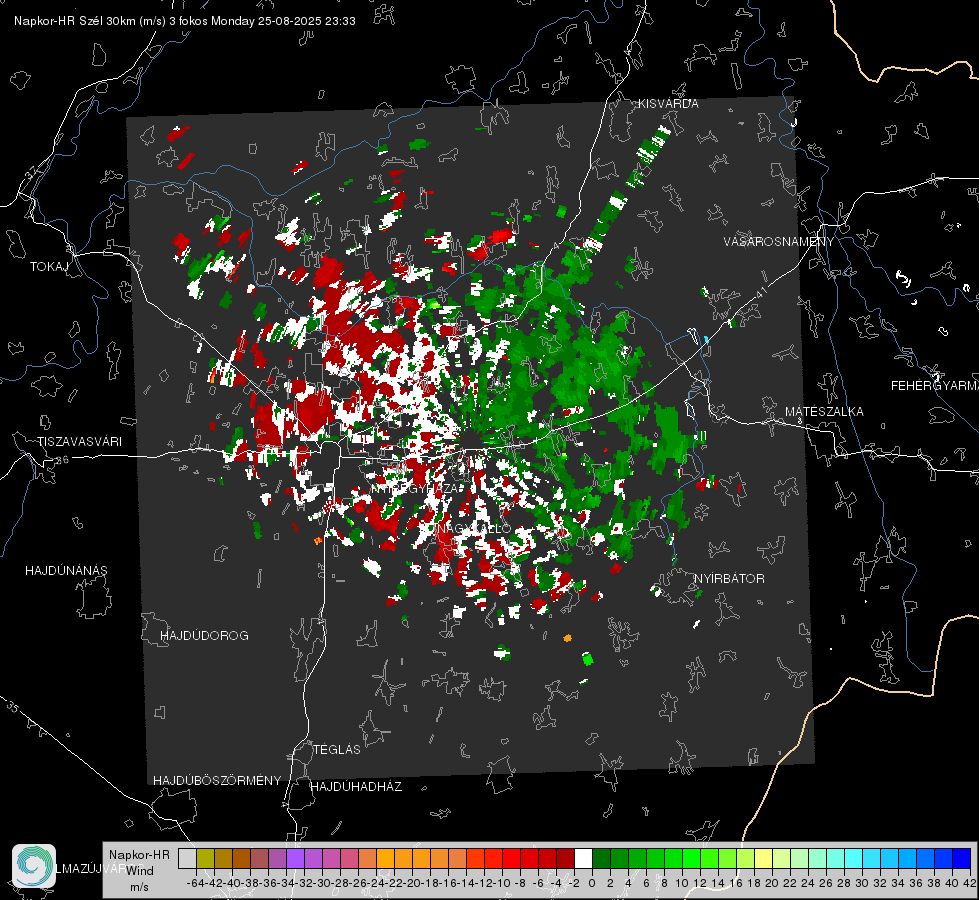979x900 pixels.
Task: Click the Napkor-HR legend title
Action: [139, 855]
